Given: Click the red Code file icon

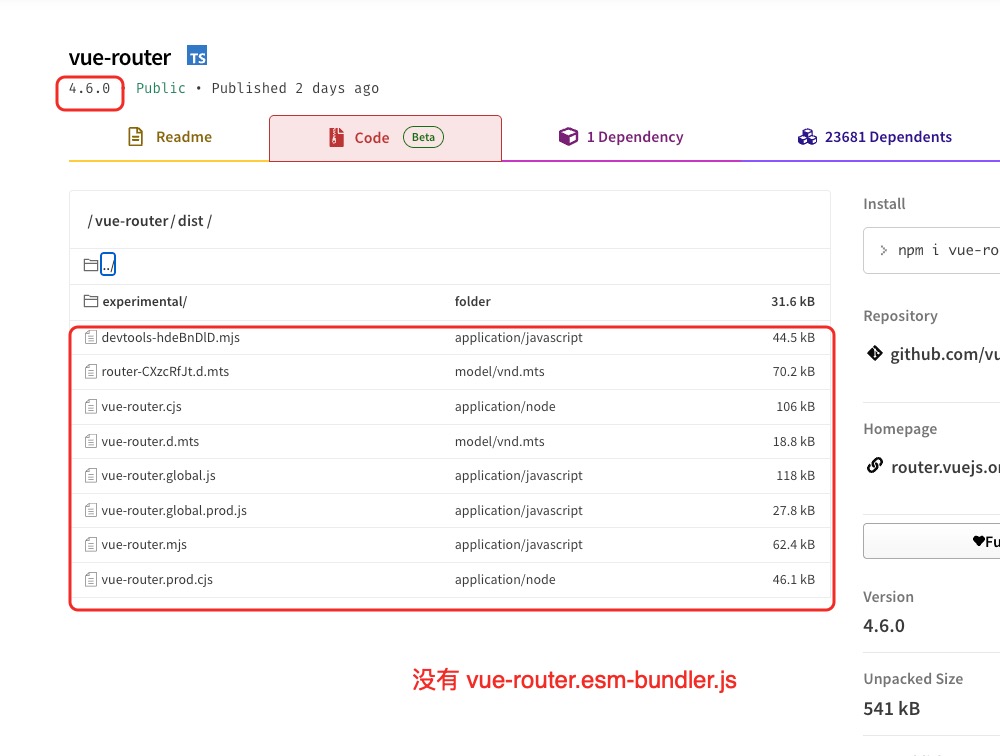Looking at the screenshot, I should [336, 138].
